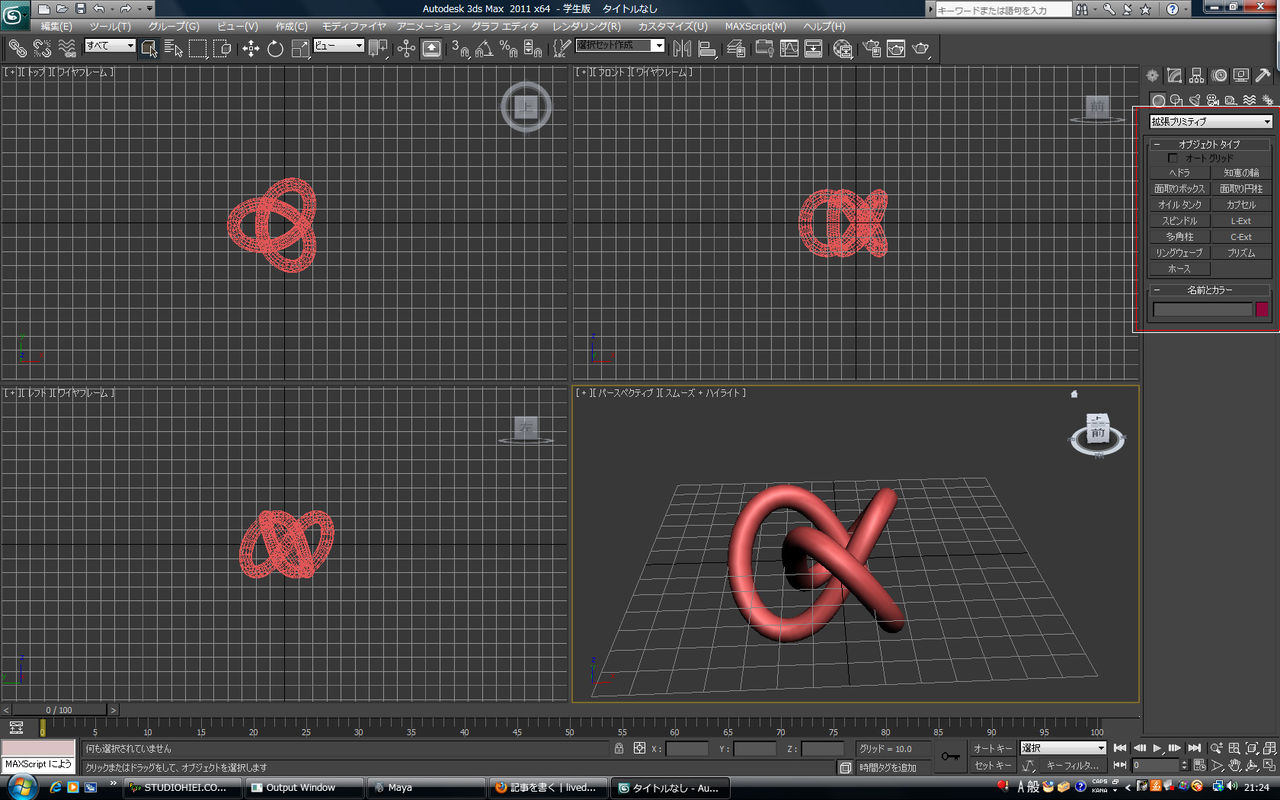The height and width of the screenshot is (800, 1280).
Task: Select the Shapes category icon
Action: [1176, 100]
